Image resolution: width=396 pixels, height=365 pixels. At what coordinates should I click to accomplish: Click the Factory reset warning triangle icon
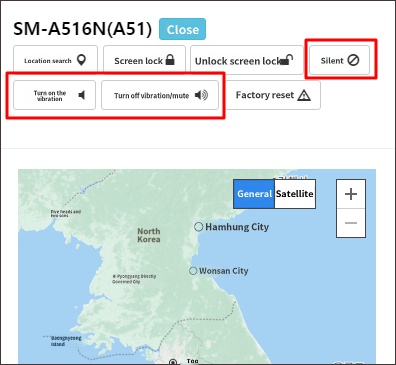304,95
